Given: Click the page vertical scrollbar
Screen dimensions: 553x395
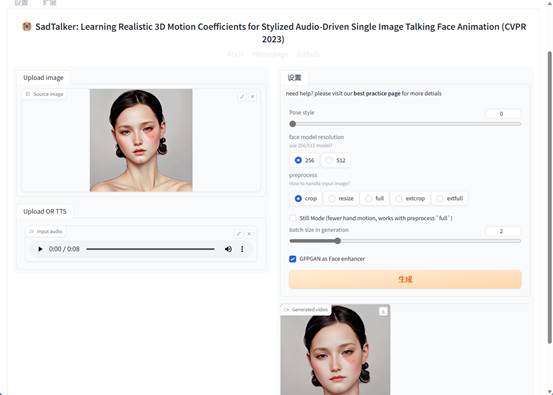Looking at the screenshot, I should (x=549, y=198).
